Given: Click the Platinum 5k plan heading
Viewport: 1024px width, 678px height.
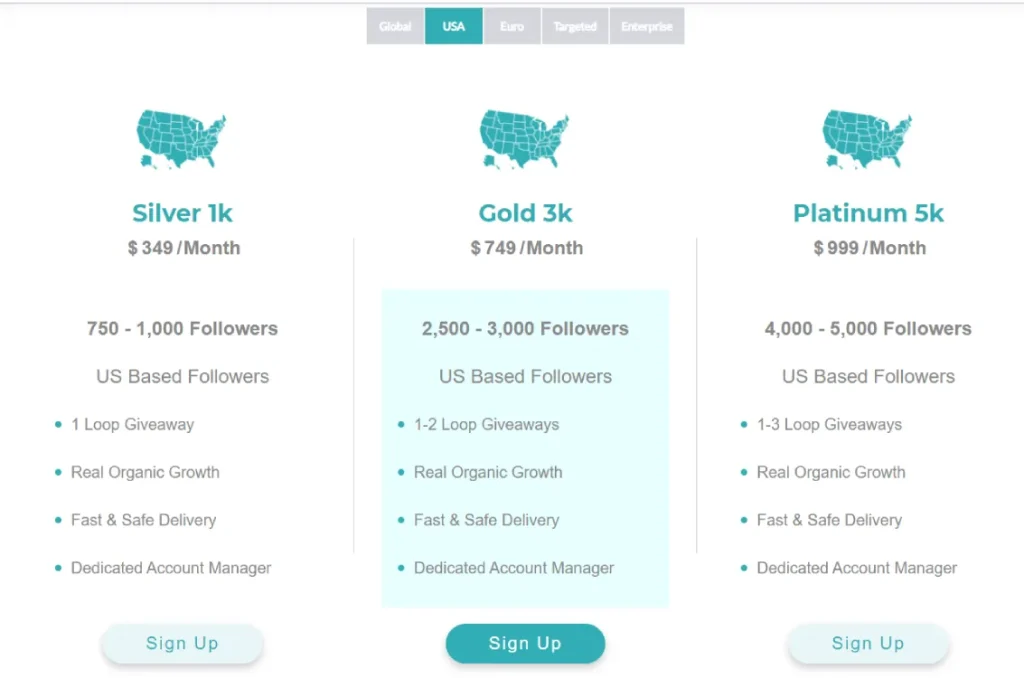Looking at the screenshot, I should coord(868,212).
